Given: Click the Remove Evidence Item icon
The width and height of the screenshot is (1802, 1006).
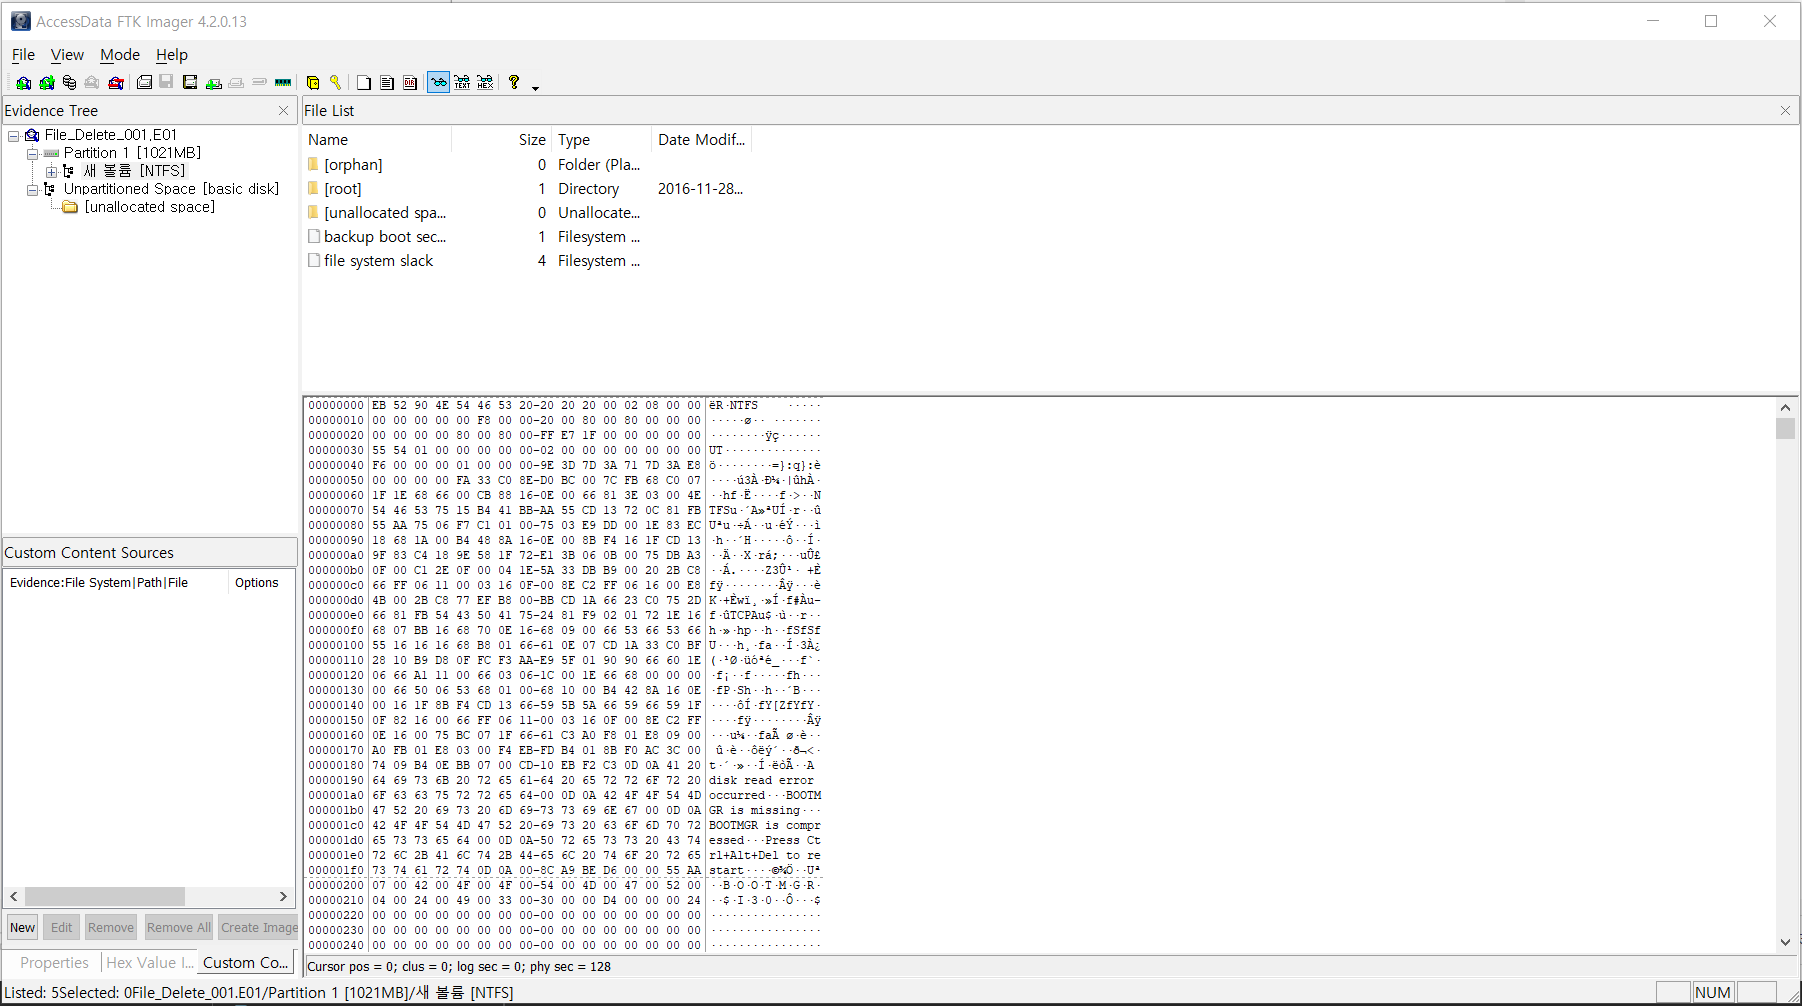Looking at the screenshot, I should [92, 83].
